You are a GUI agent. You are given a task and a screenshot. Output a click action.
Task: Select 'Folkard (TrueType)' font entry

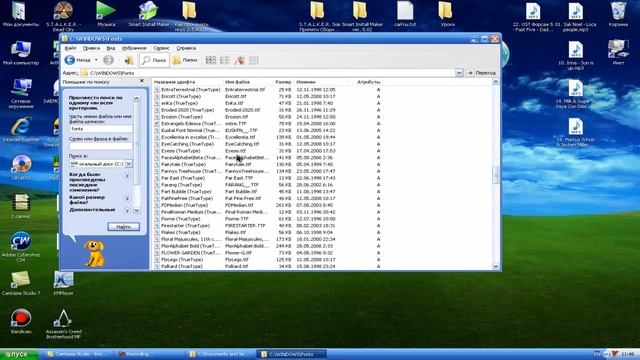click(182, 267)
